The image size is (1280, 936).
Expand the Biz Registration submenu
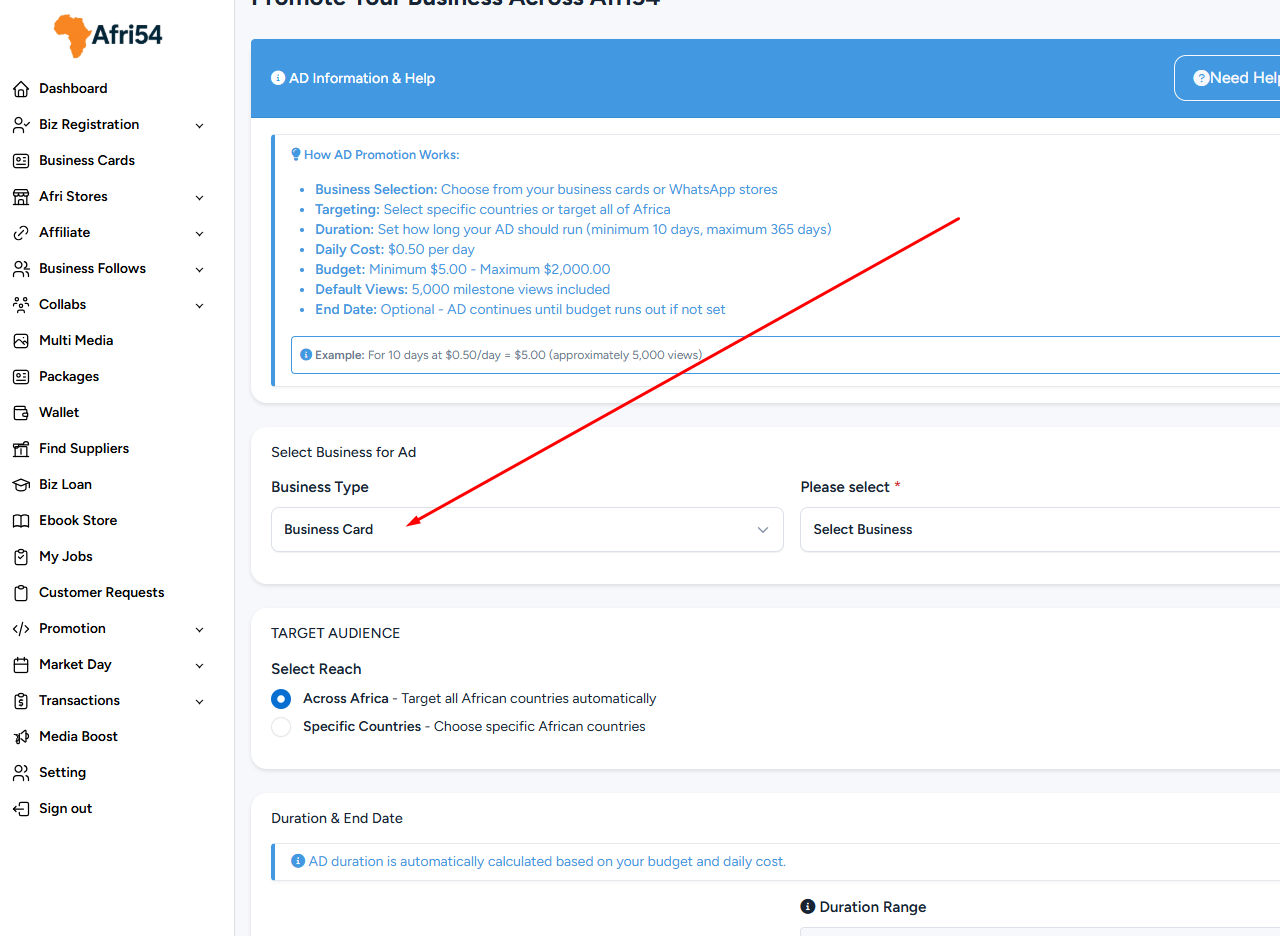(x=199, y=126)
